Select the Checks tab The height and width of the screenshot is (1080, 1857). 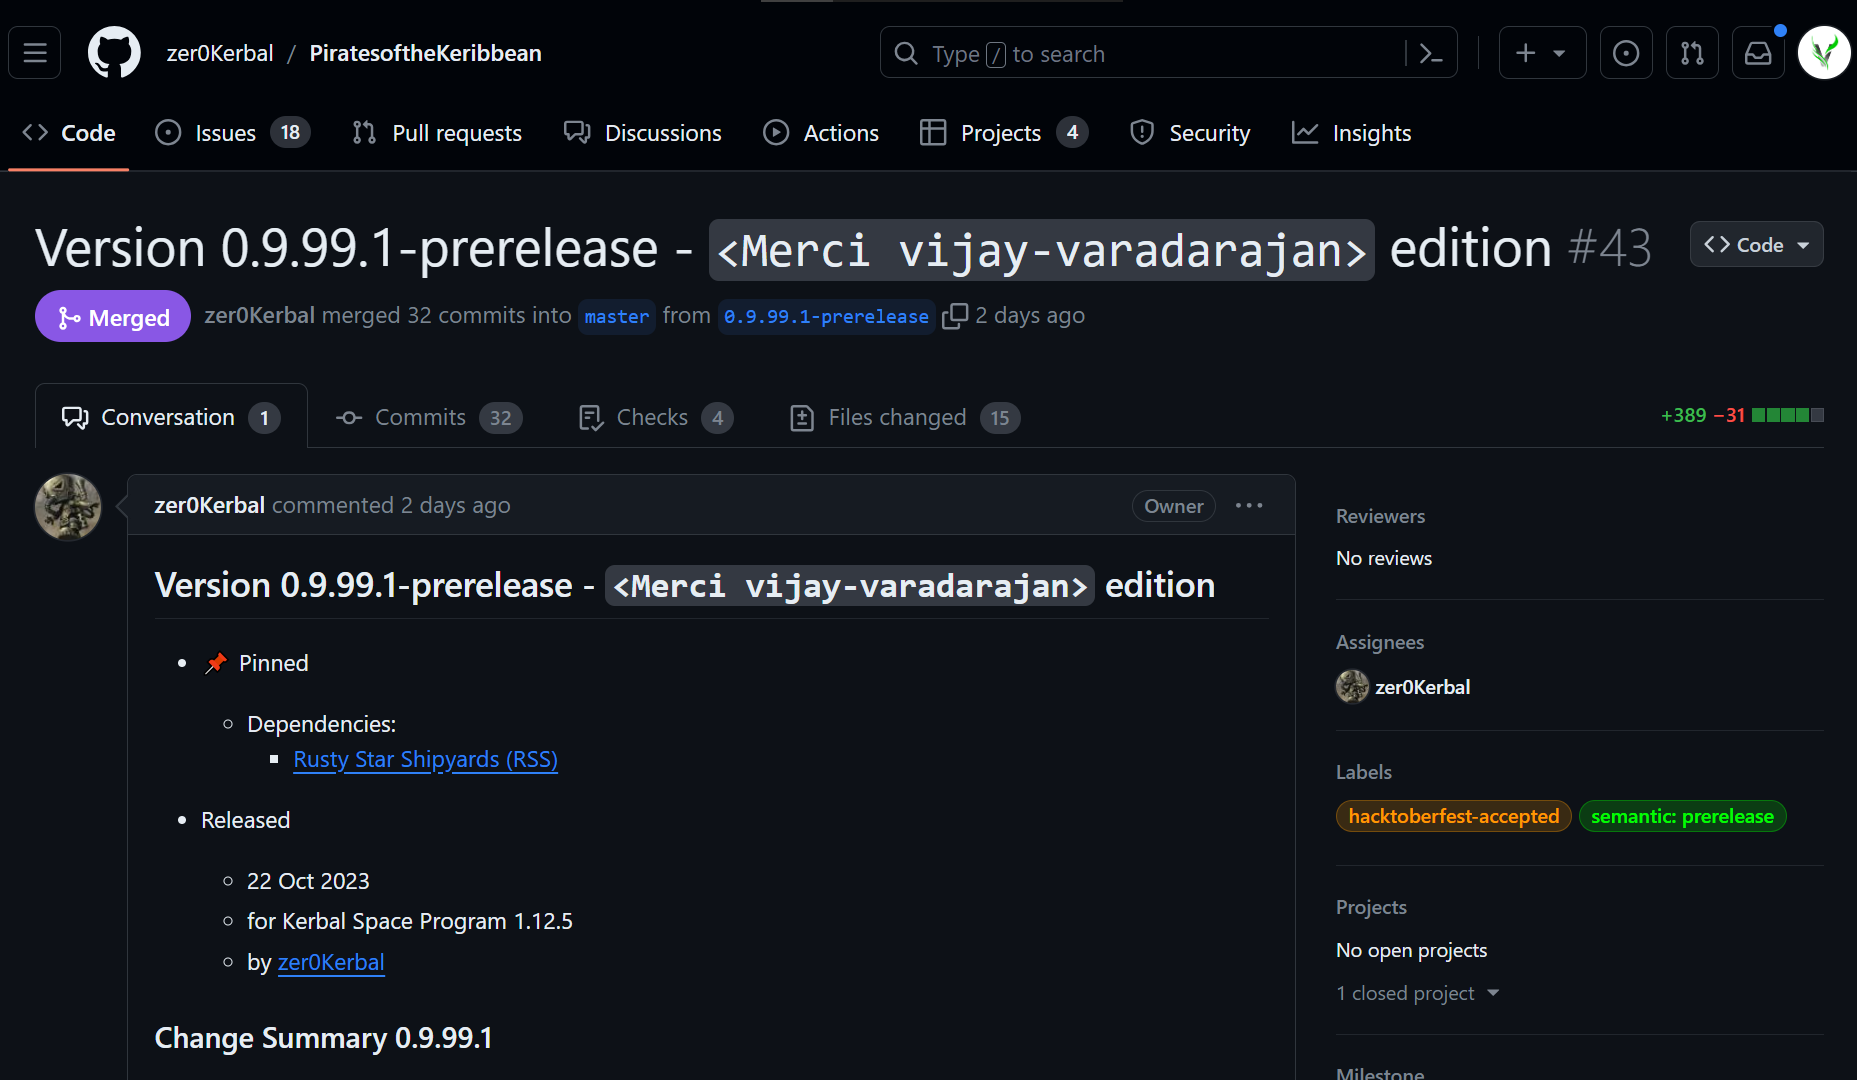(x=656, y=417)
